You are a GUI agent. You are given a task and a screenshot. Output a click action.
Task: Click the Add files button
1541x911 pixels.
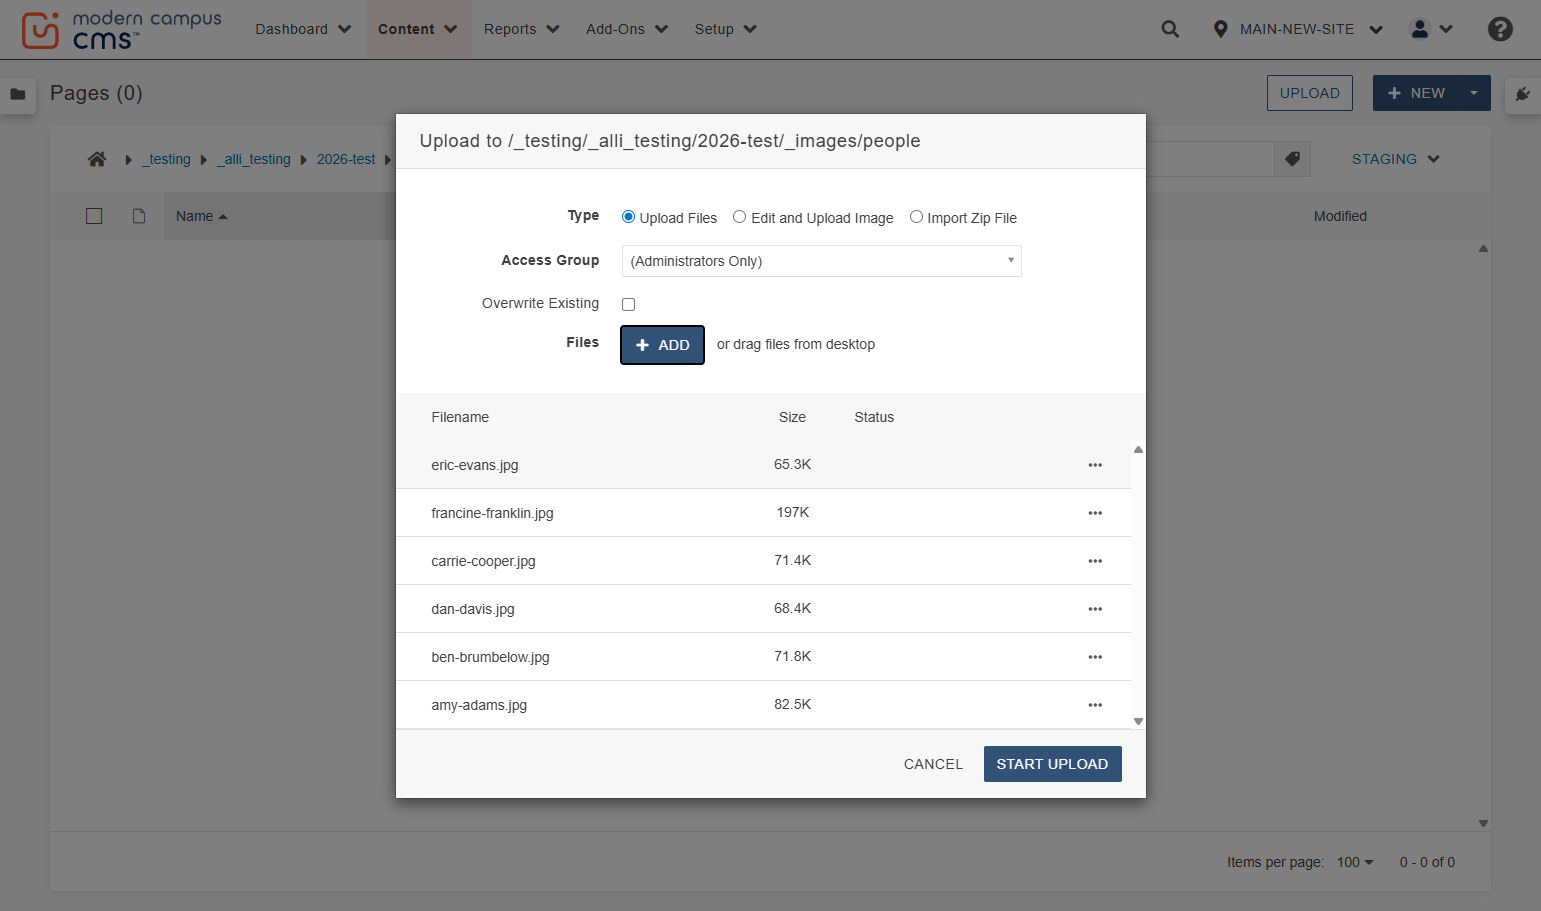[x=662, y=345]
